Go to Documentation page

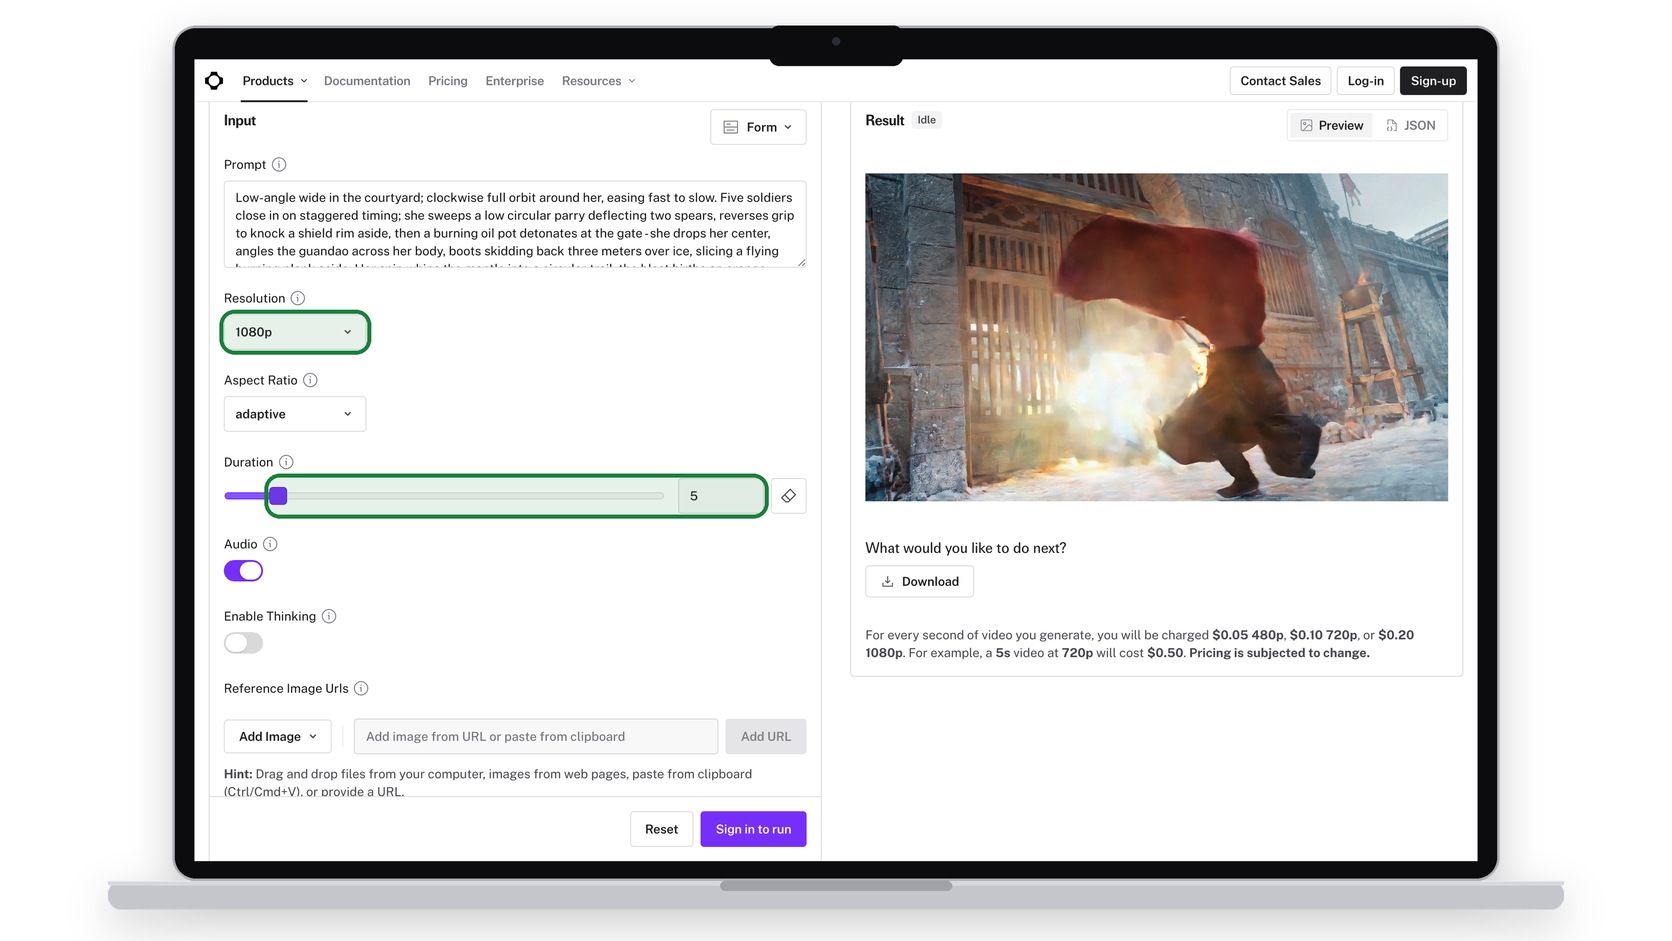click(x=367, y=81)
